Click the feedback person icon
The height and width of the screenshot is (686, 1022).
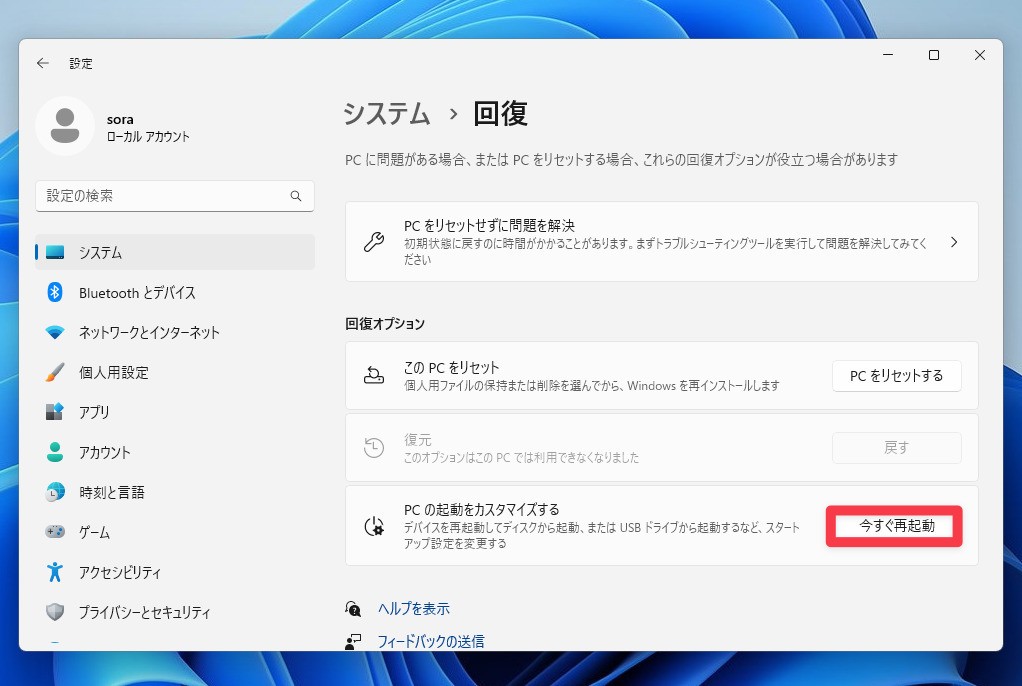pyautogui.click(x=353, y=642)
